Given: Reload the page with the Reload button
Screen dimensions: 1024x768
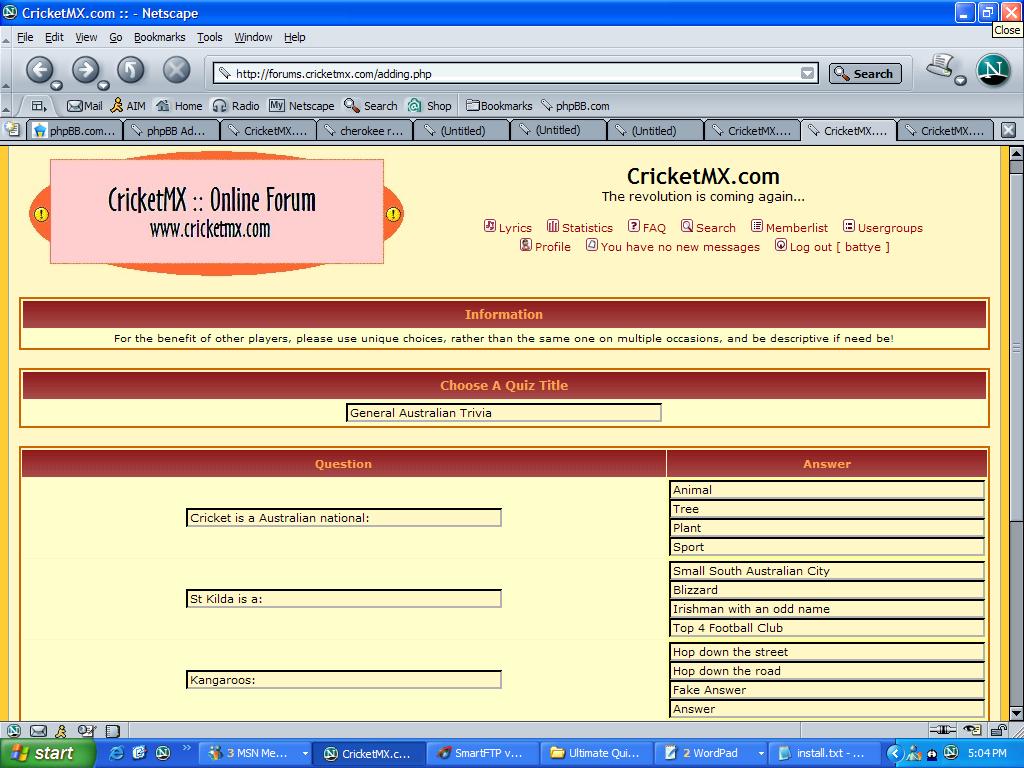Looking at the screenshot, I should (x=131, y=70).
